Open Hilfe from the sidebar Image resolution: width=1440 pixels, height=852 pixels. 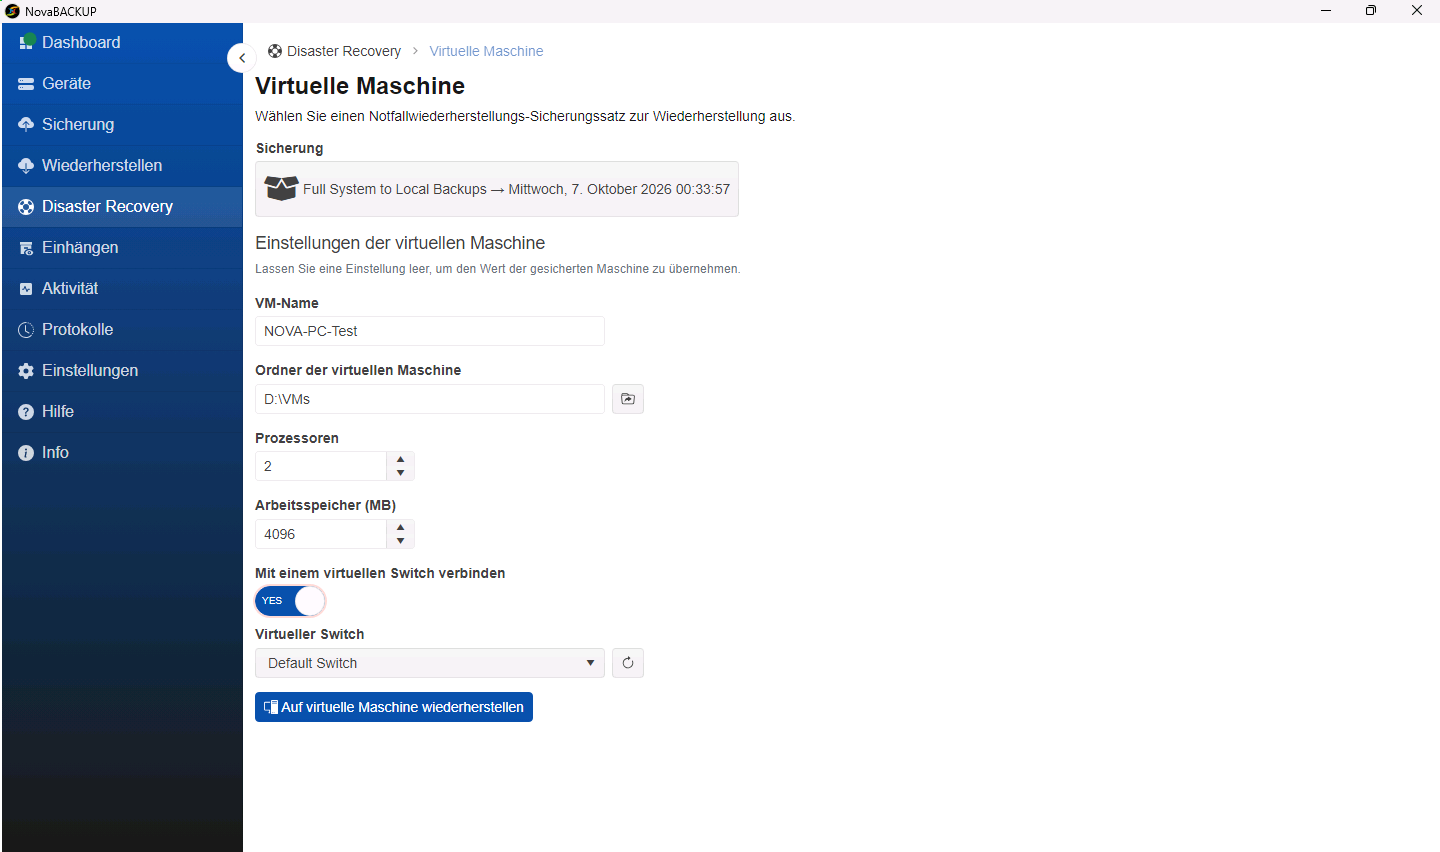[x=122, y=412]
